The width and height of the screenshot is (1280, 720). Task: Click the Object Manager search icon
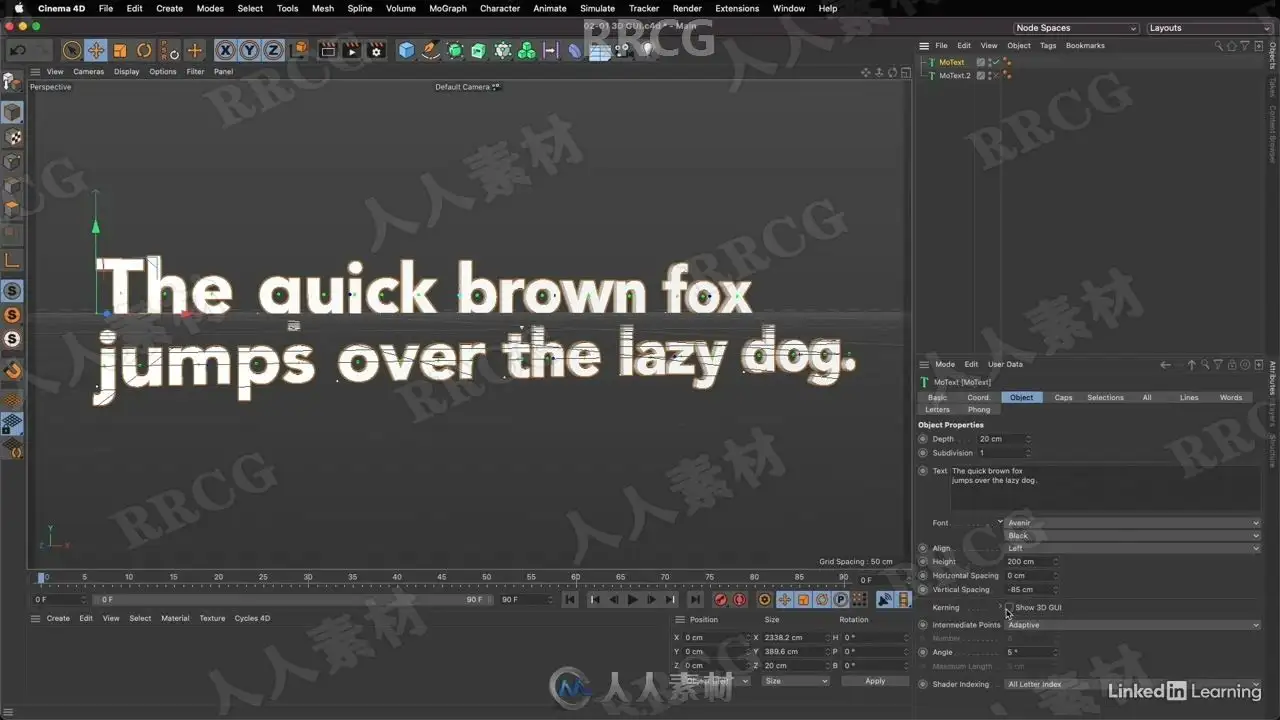coord(1219,46)
